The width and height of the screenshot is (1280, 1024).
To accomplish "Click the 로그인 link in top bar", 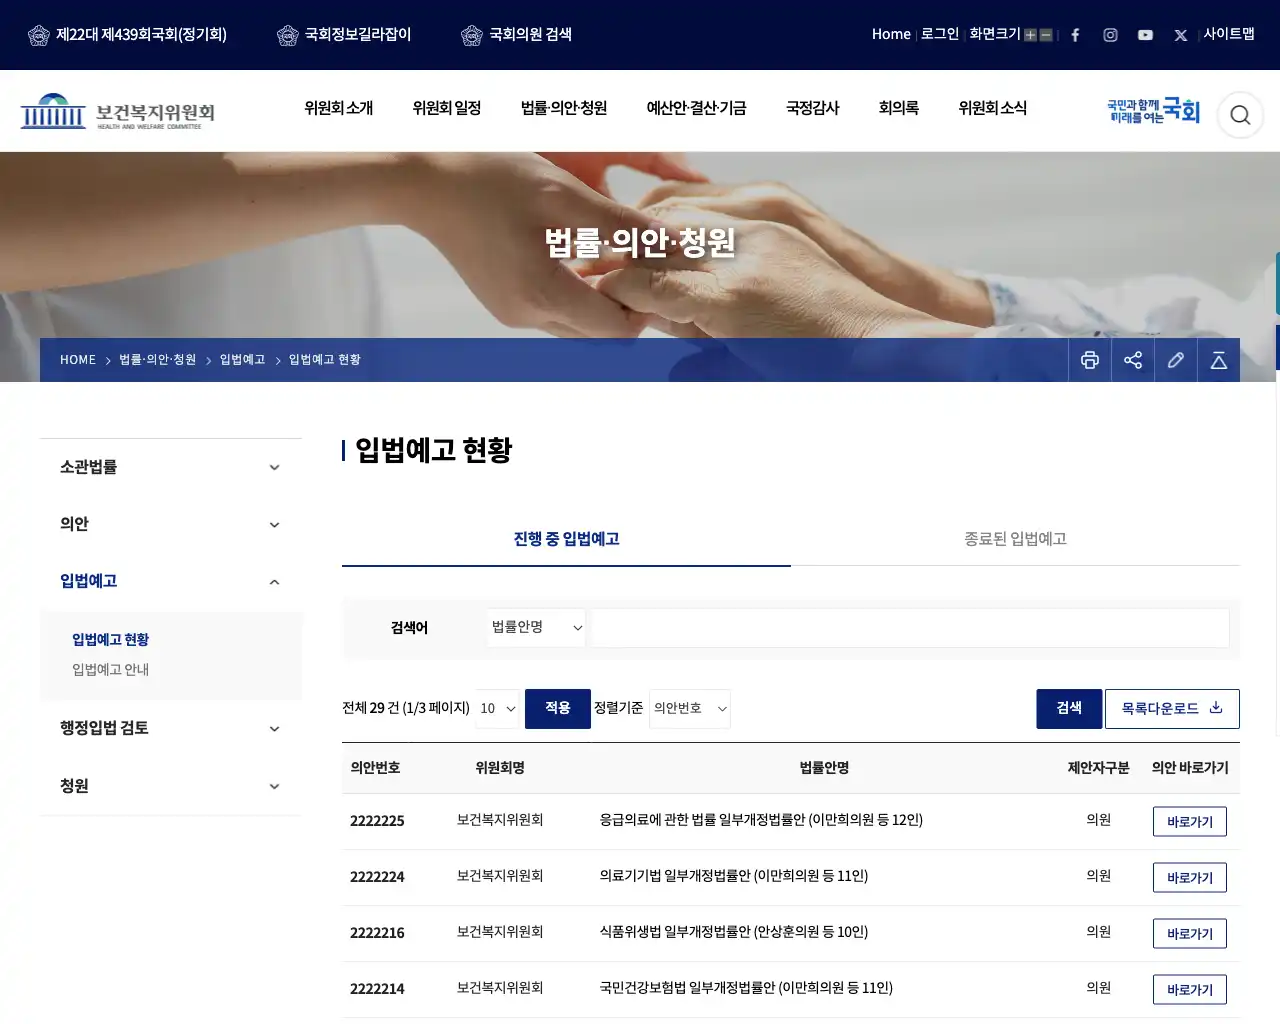I will coord(940,34).
